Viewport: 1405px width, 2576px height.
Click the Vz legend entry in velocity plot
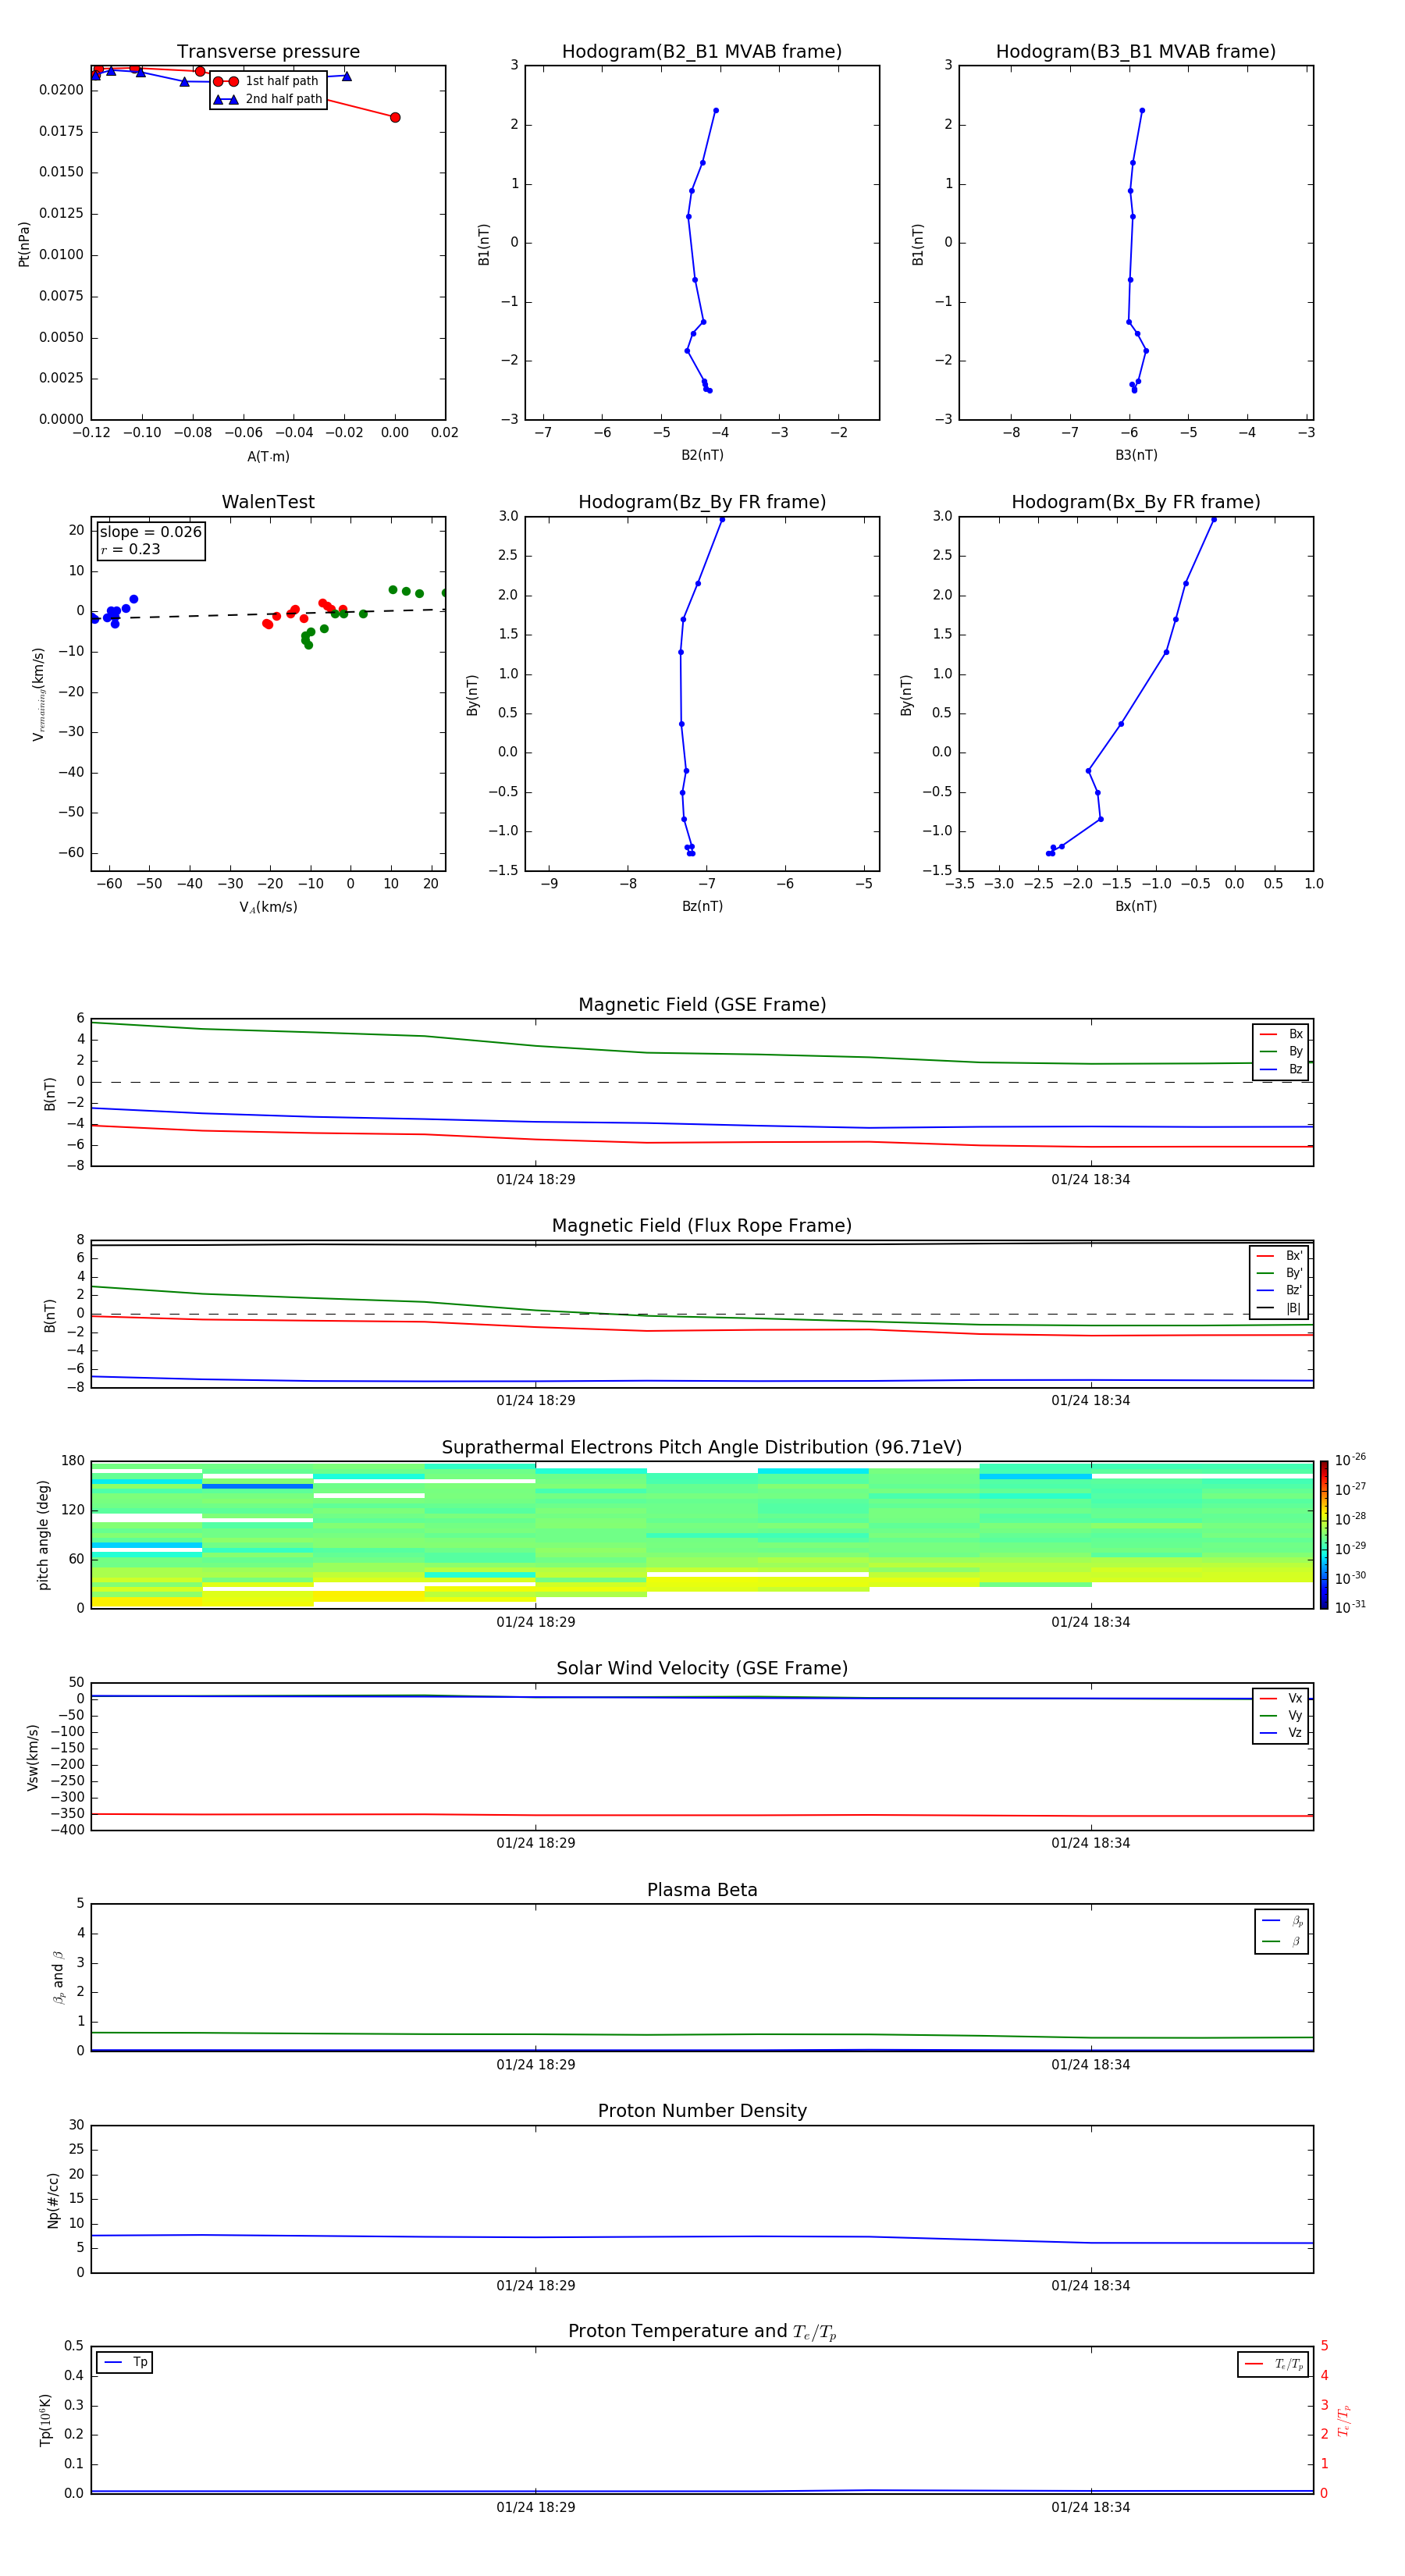[1281, 1733]
